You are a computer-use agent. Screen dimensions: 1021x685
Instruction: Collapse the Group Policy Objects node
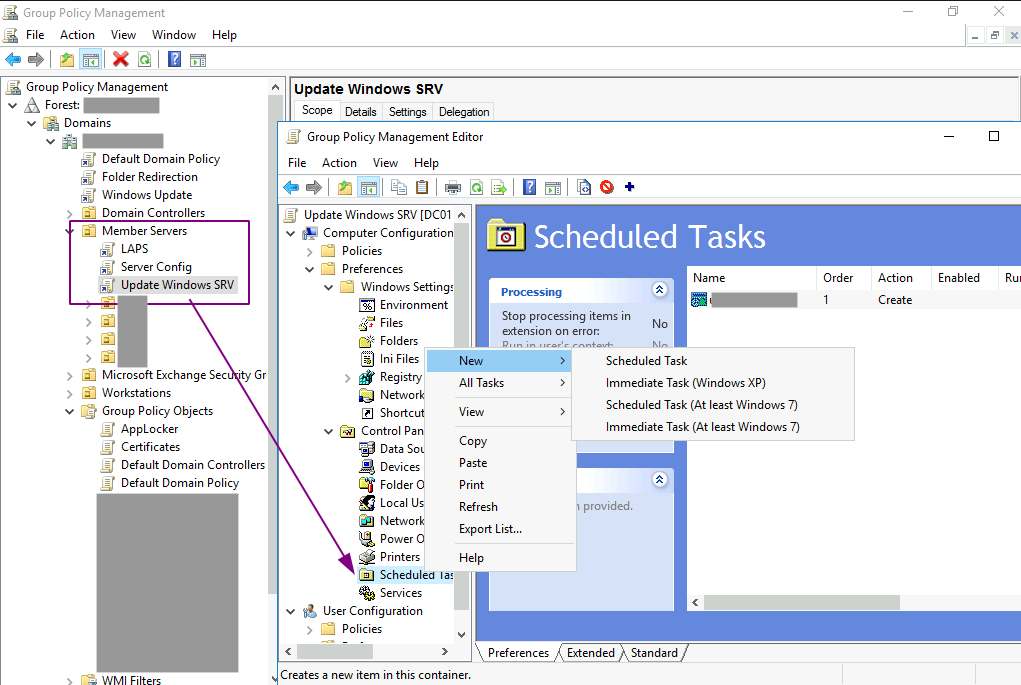[x=69, y=410]
